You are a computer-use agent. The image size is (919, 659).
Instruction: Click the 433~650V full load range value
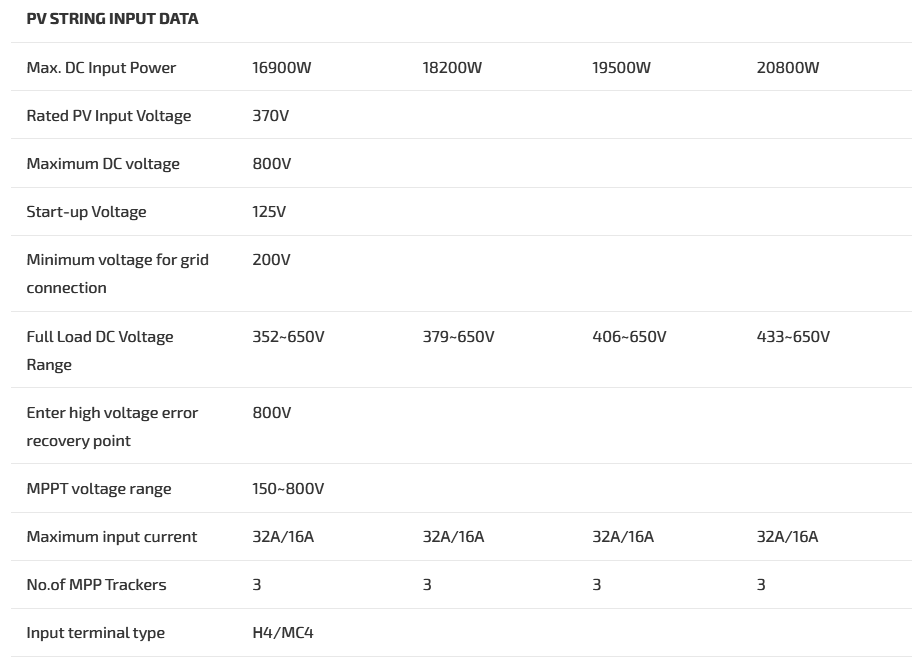[793, 336]
